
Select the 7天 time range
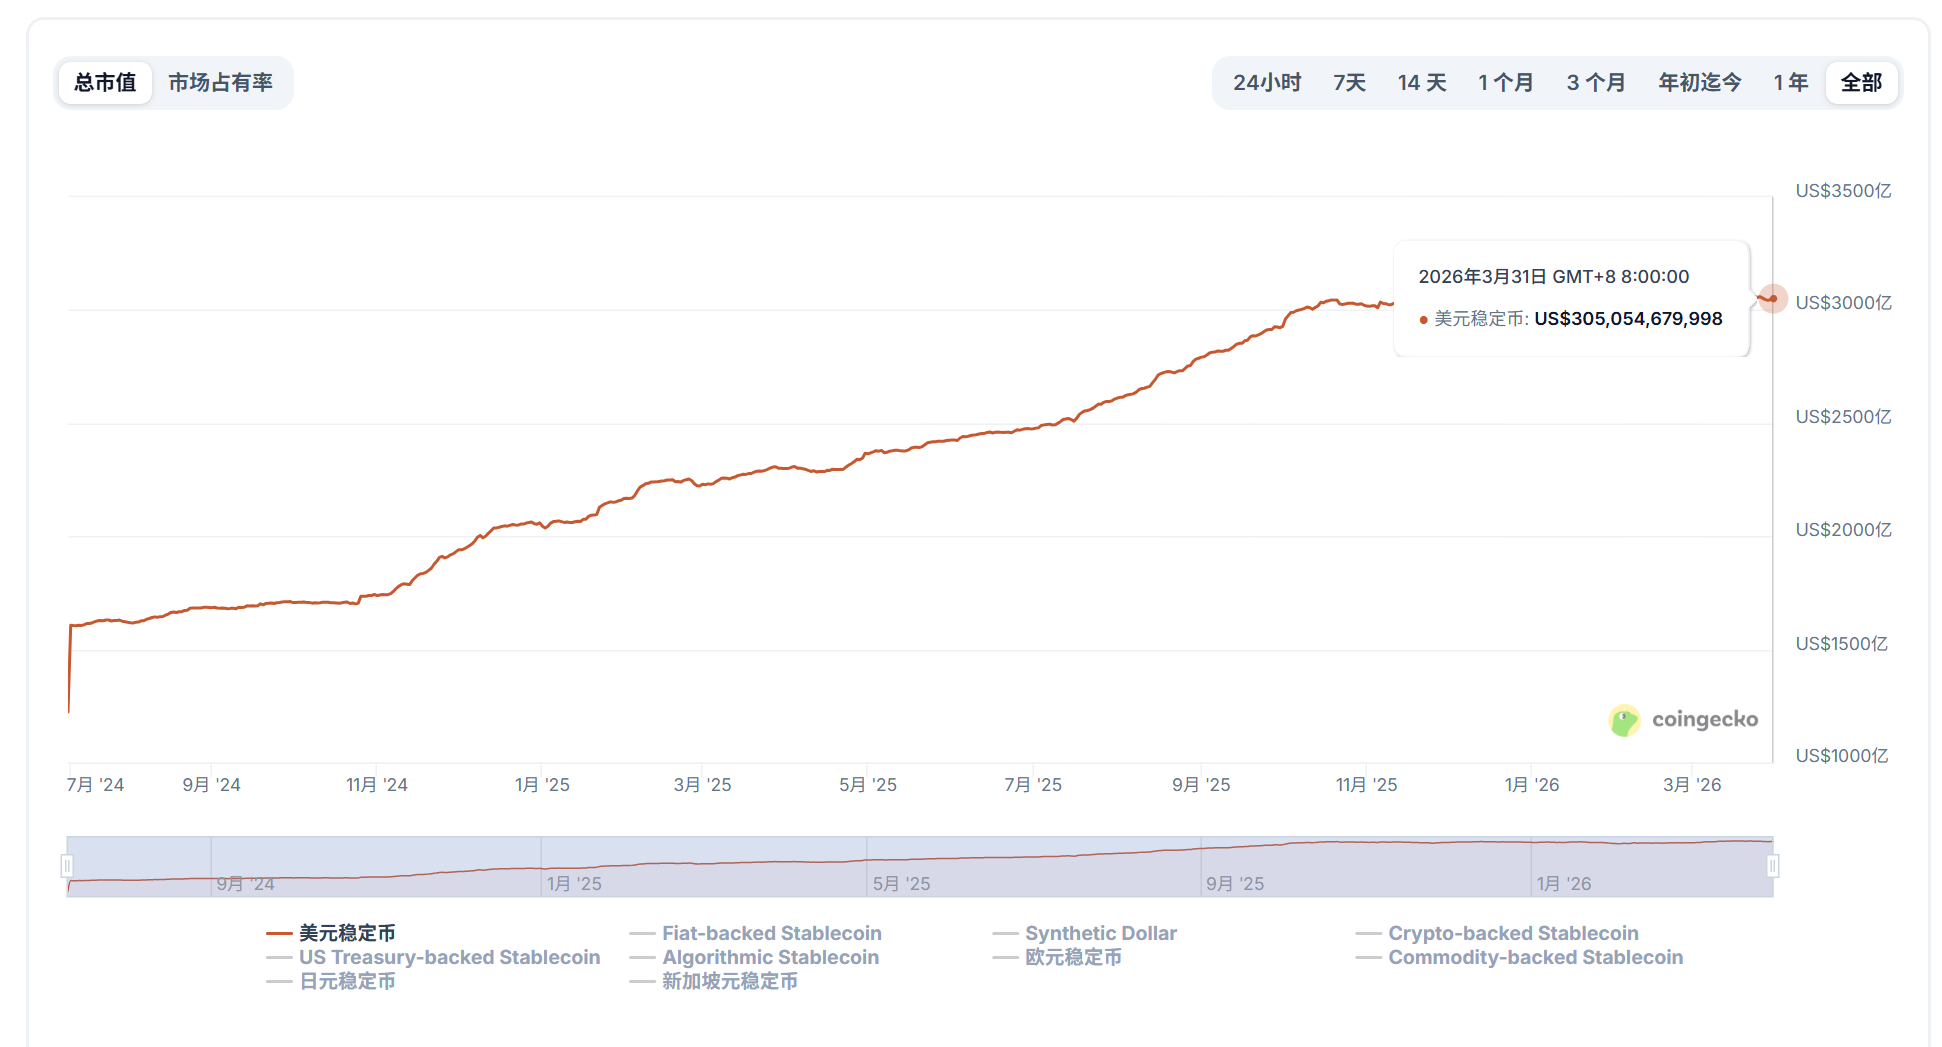(1349, 83)
